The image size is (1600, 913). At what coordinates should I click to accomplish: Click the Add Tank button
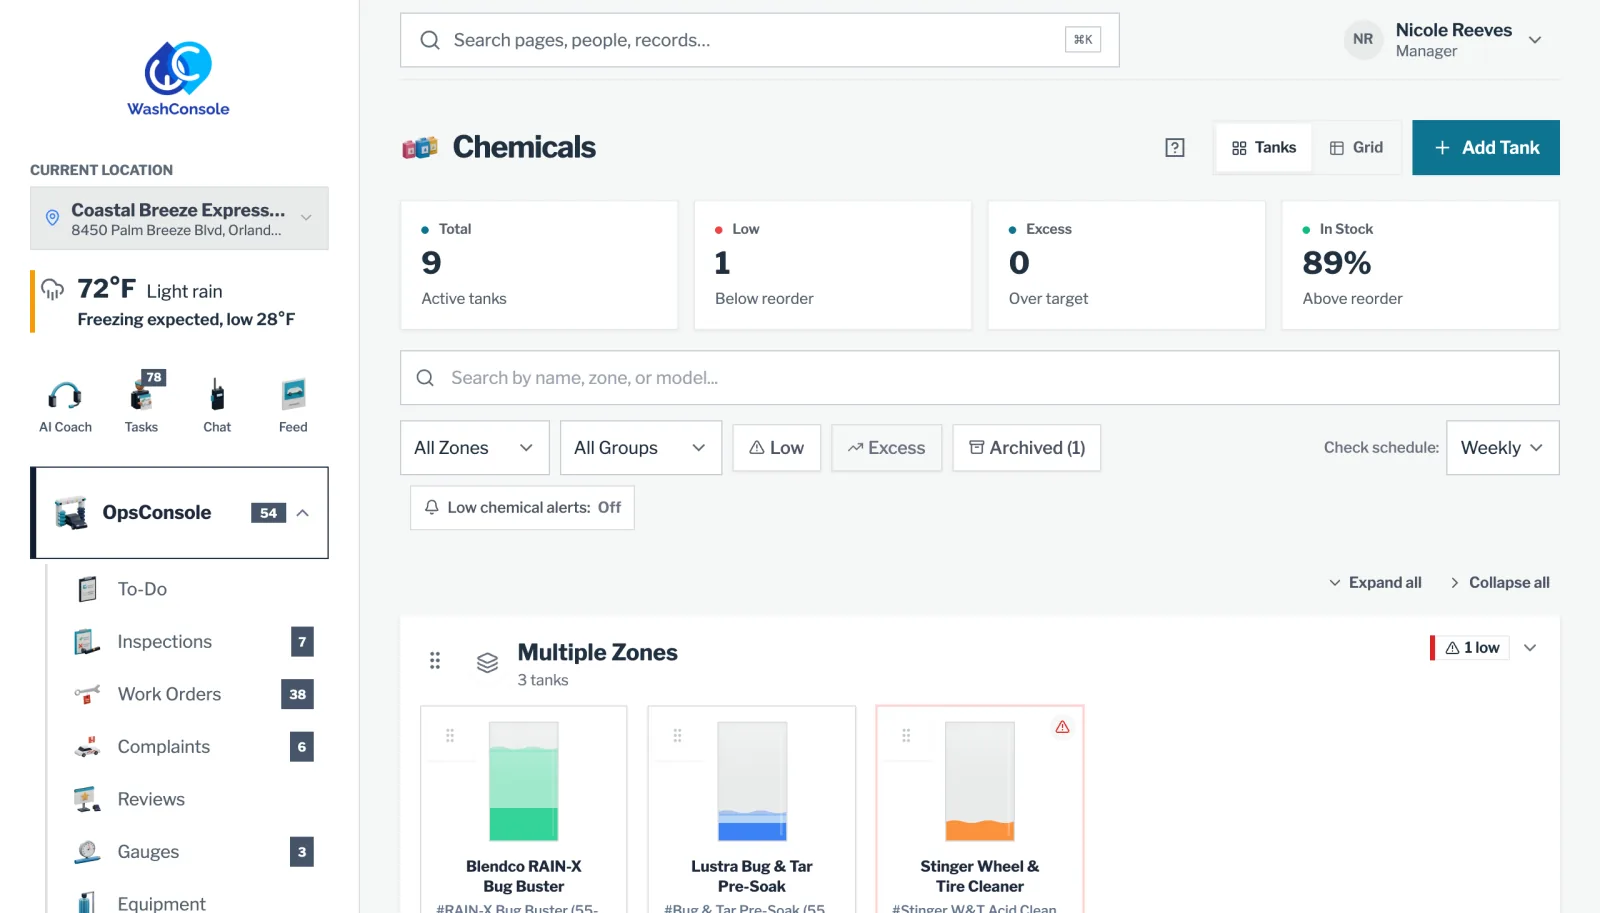pos(1486,148)
